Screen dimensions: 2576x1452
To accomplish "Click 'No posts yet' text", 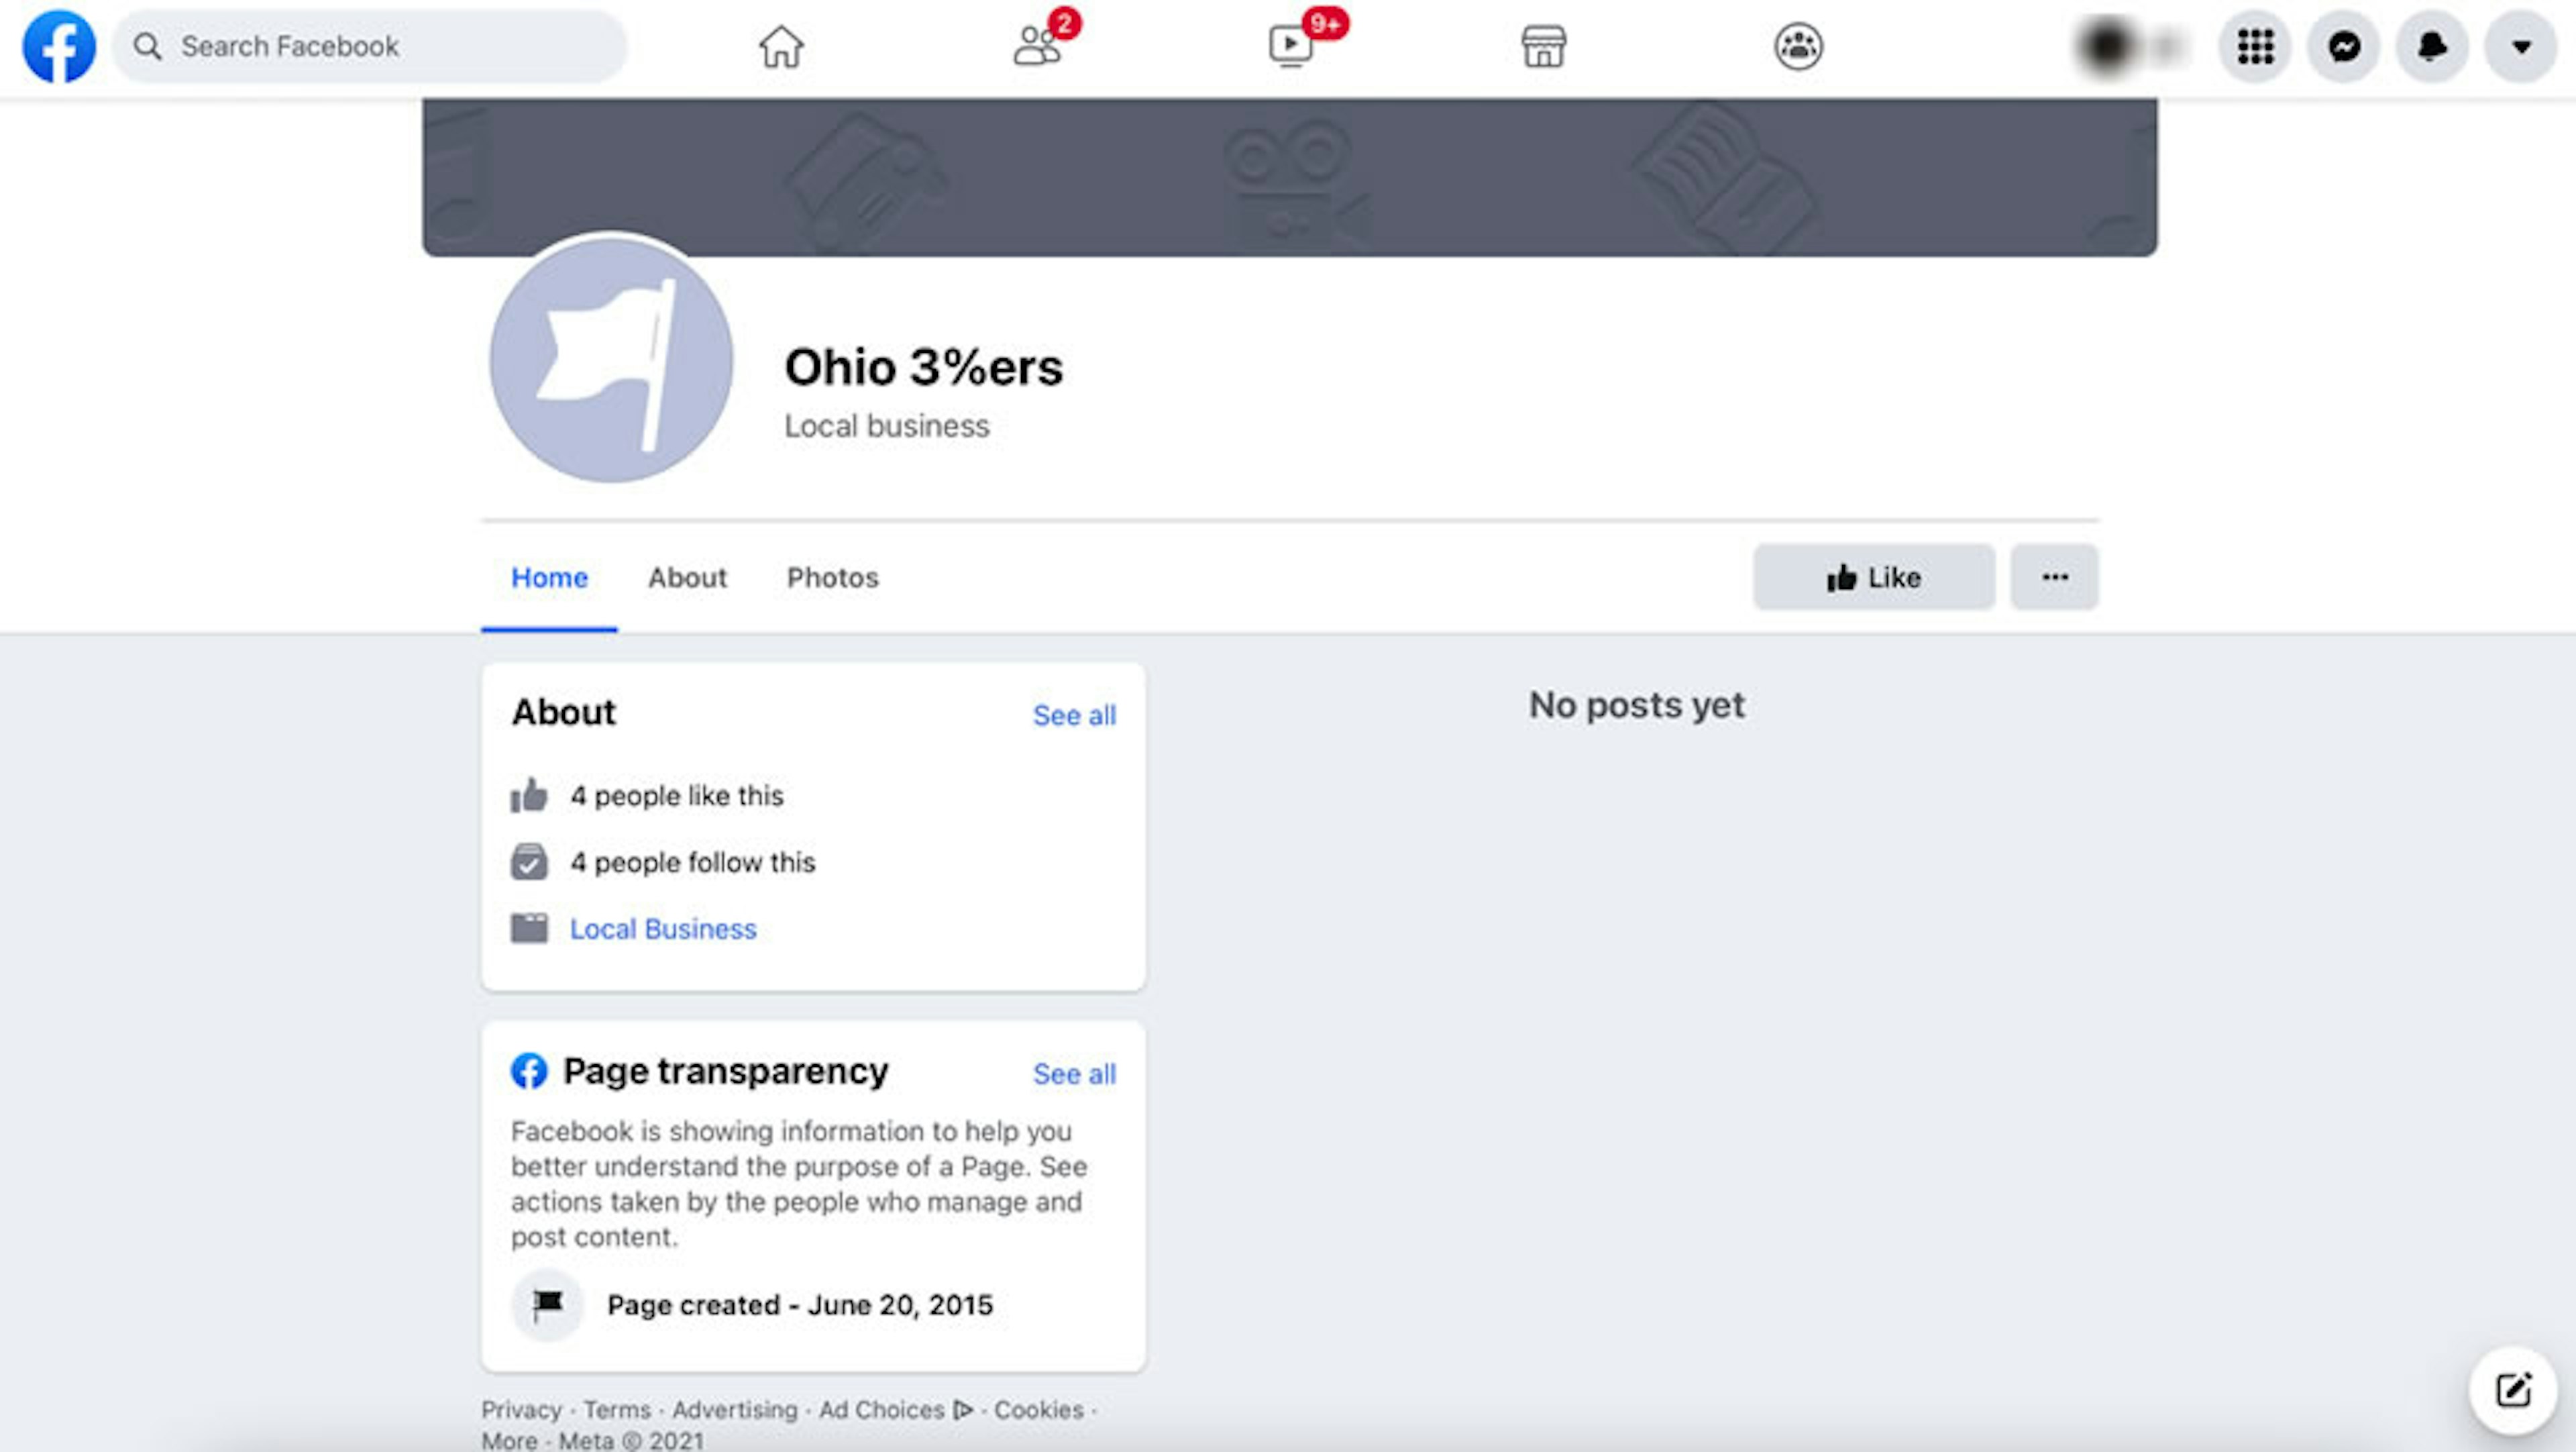I will [1637, 705].
